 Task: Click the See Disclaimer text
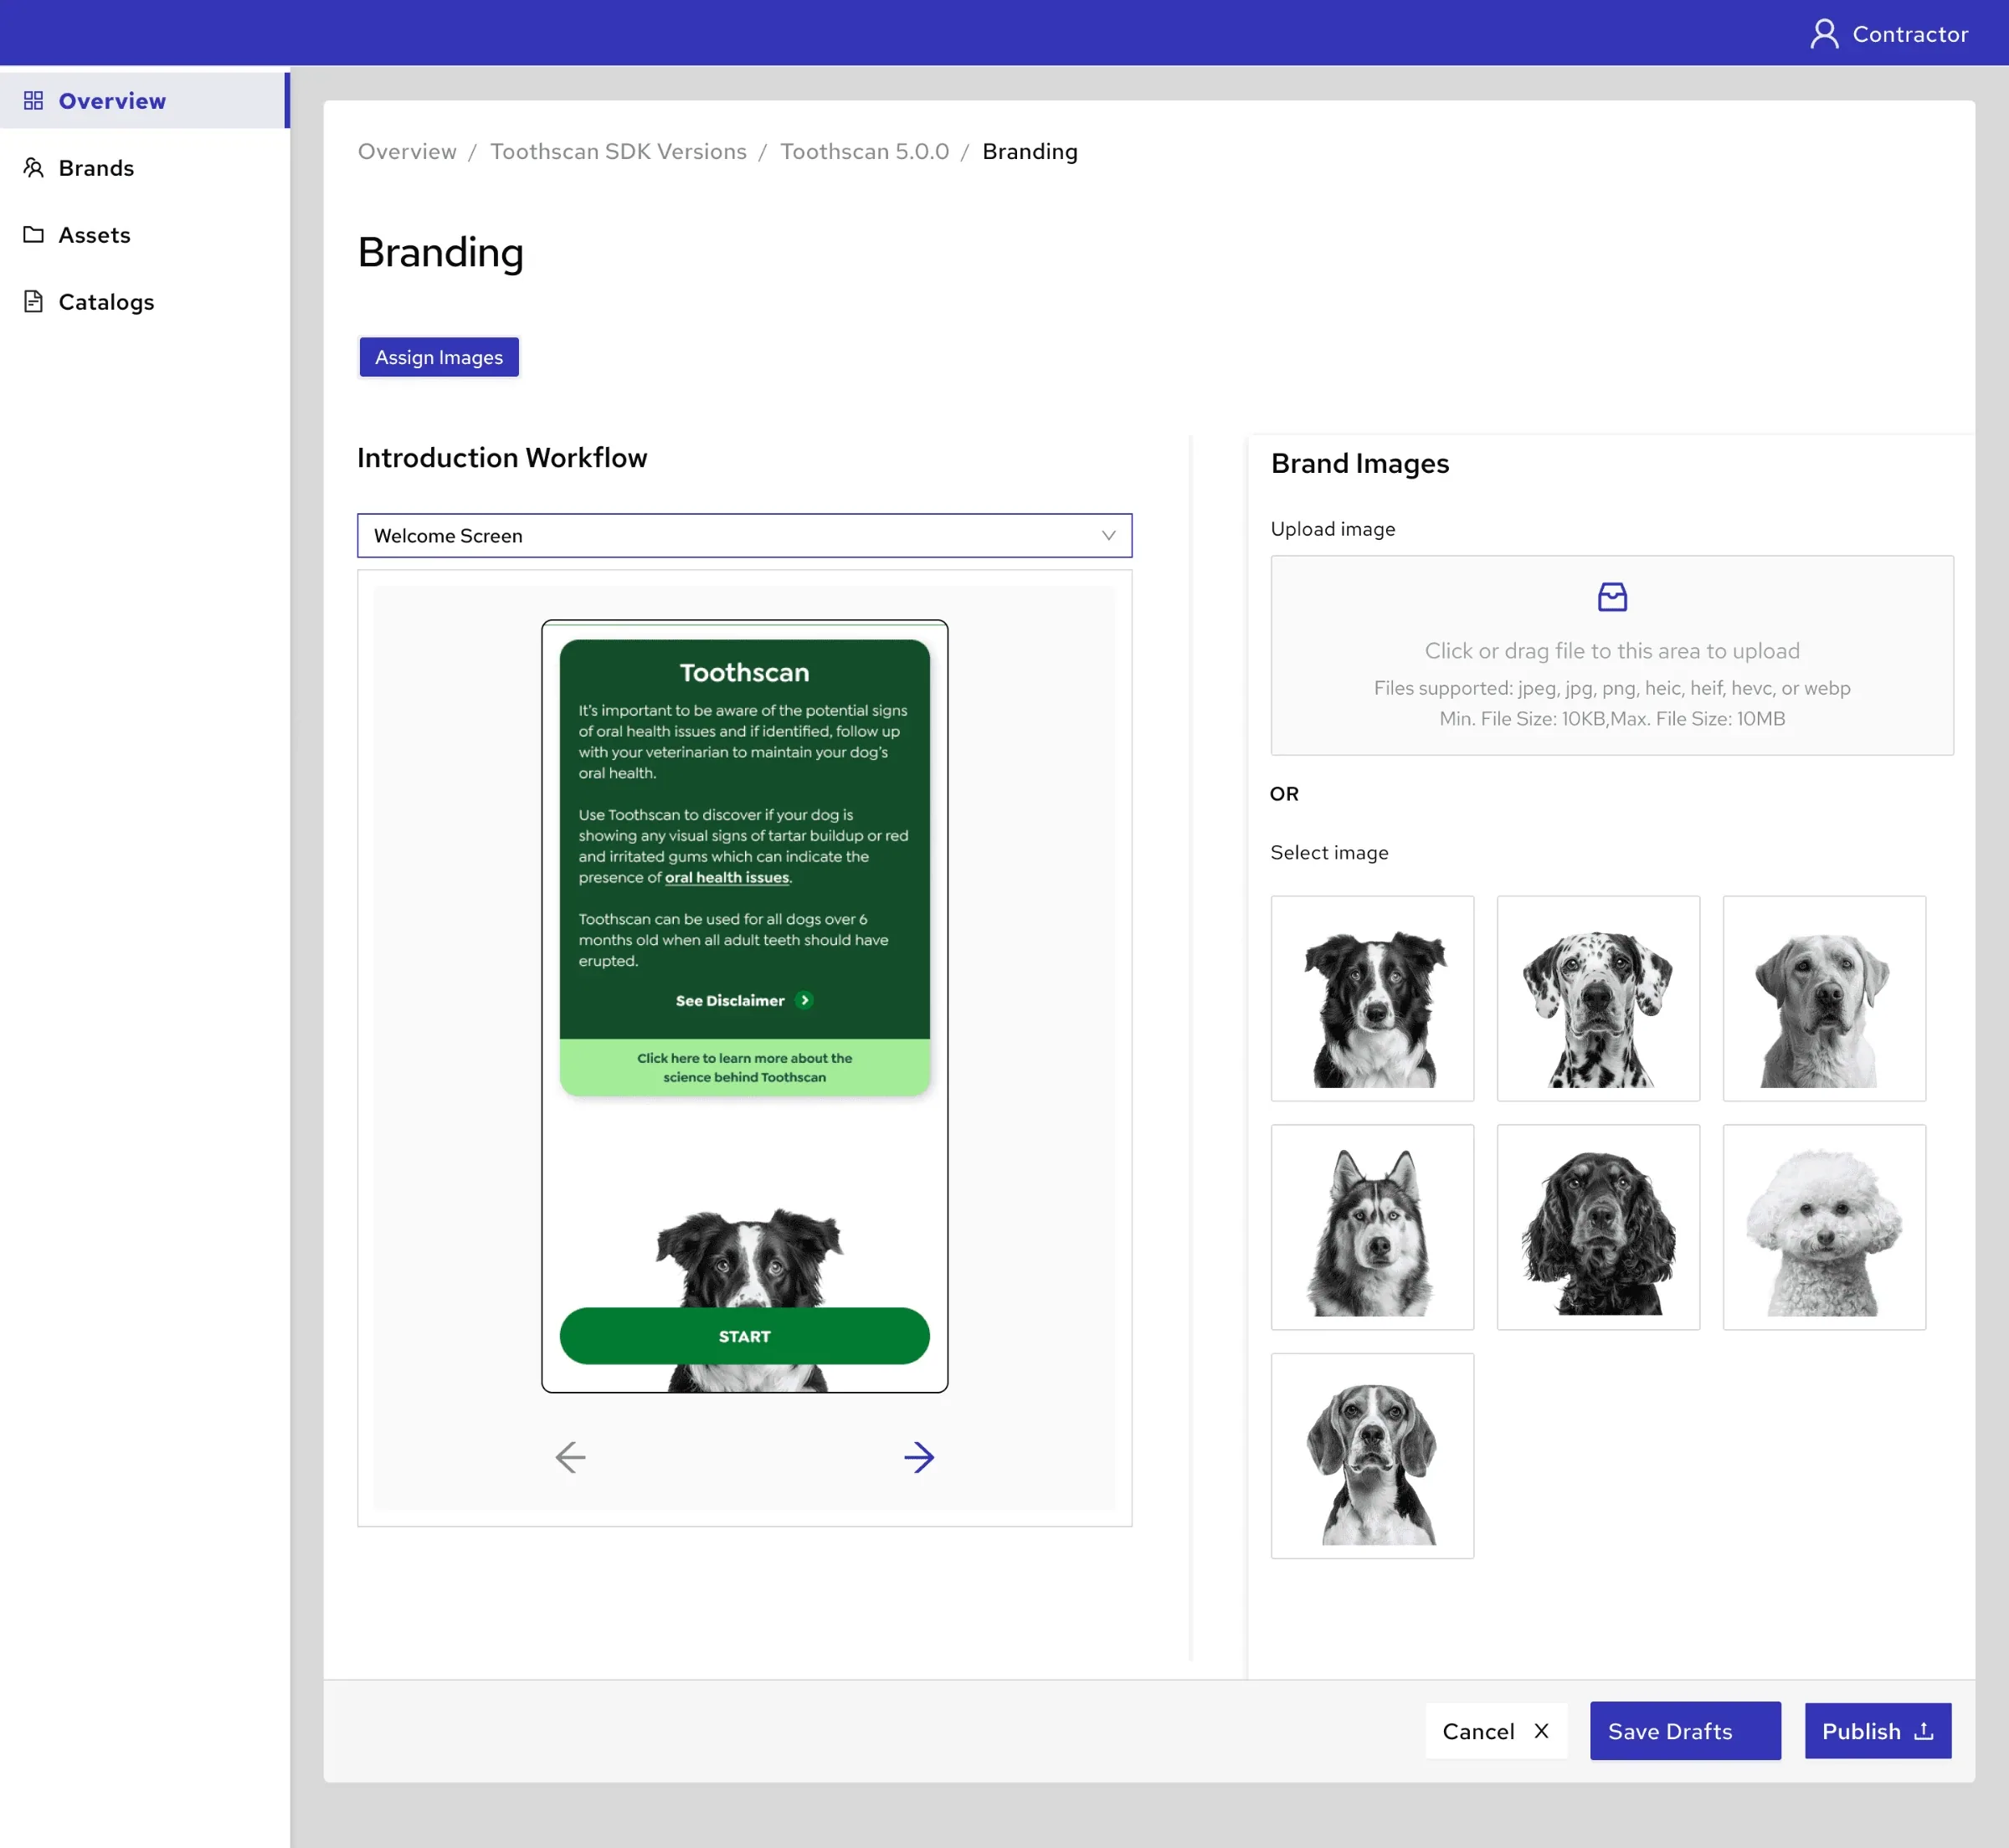[x=730, y=1000]
